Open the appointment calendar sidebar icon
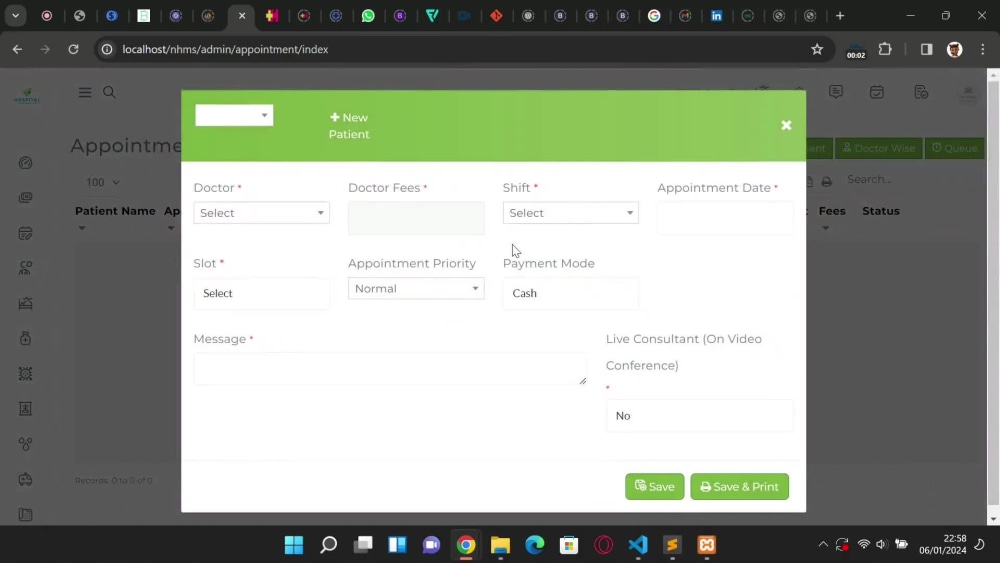The width and height of the screenshot is (1000, 563). point(26,233)
